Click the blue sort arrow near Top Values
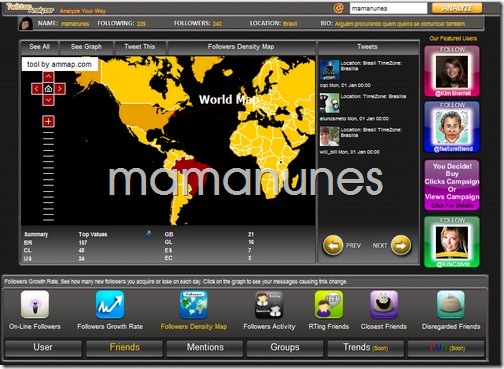 [x=149, y=234]
